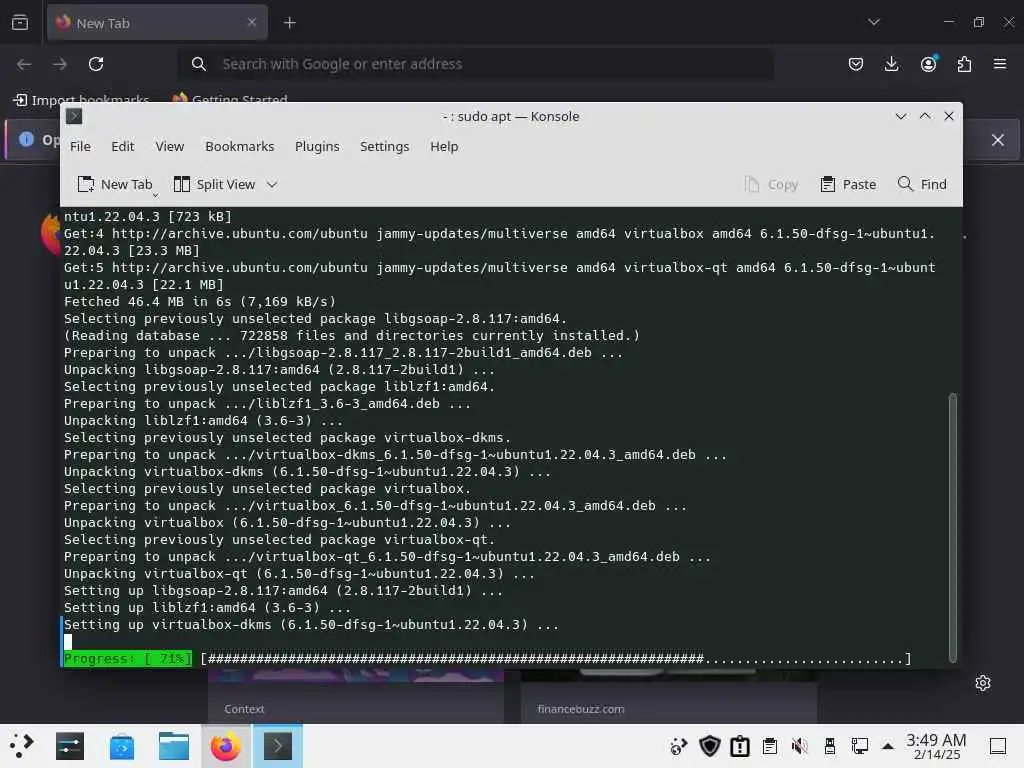Viewport: 1024px width, 768px height.
Task: Go forward in Firefox
Action: point(60,64)
